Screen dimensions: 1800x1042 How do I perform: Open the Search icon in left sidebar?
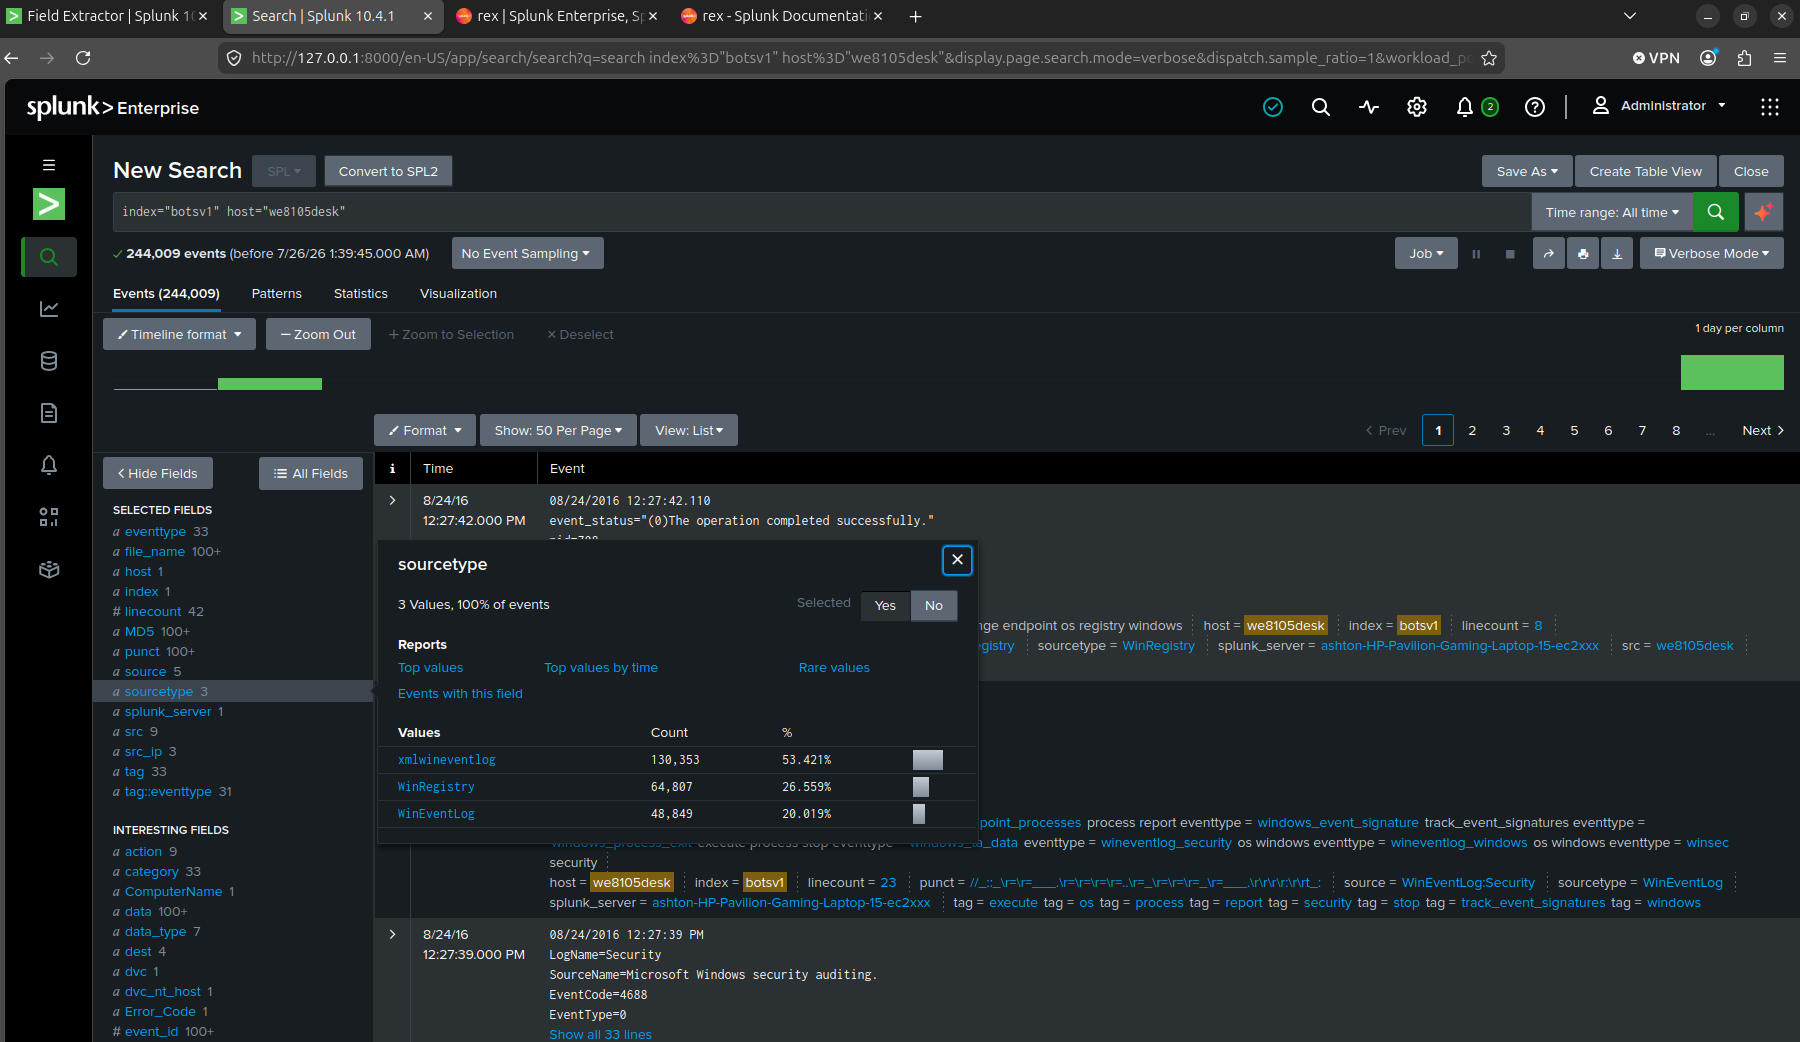49,257
